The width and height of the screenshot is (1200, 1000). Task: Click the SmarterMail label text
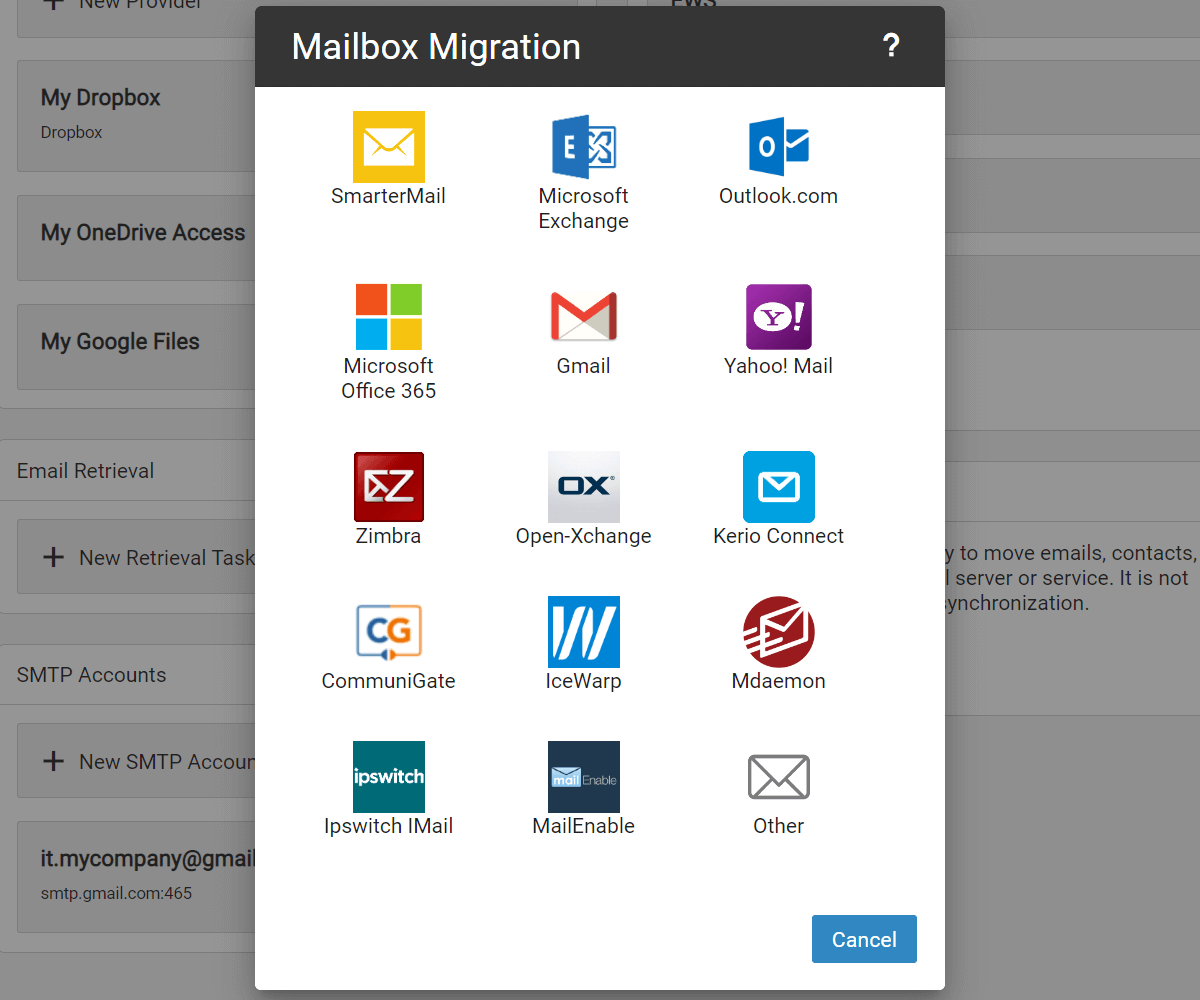point(389,196)
